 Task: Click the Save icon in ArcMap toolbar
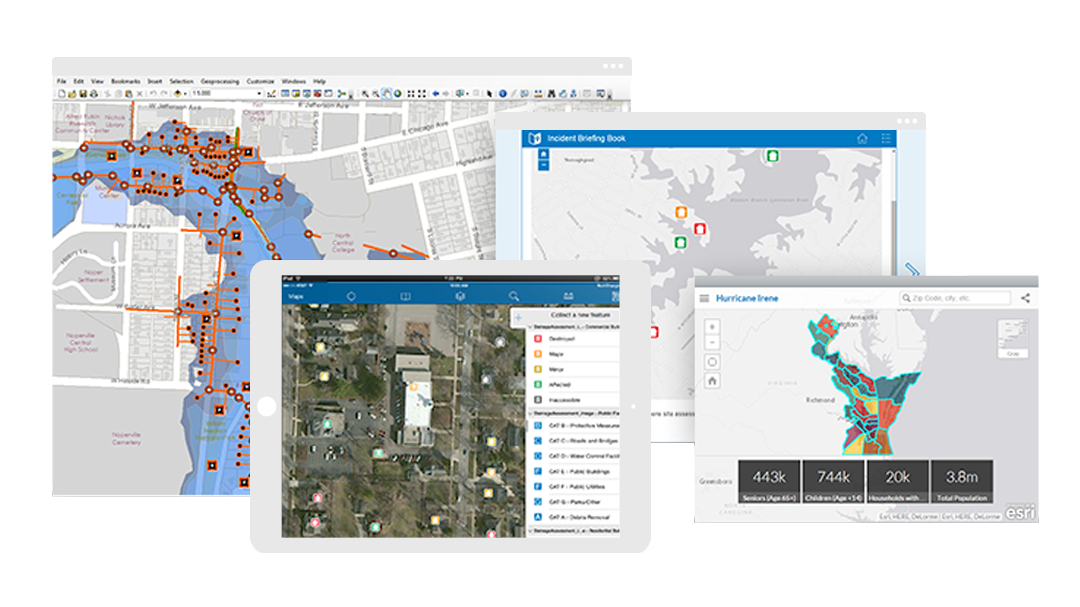coord(83,94)
